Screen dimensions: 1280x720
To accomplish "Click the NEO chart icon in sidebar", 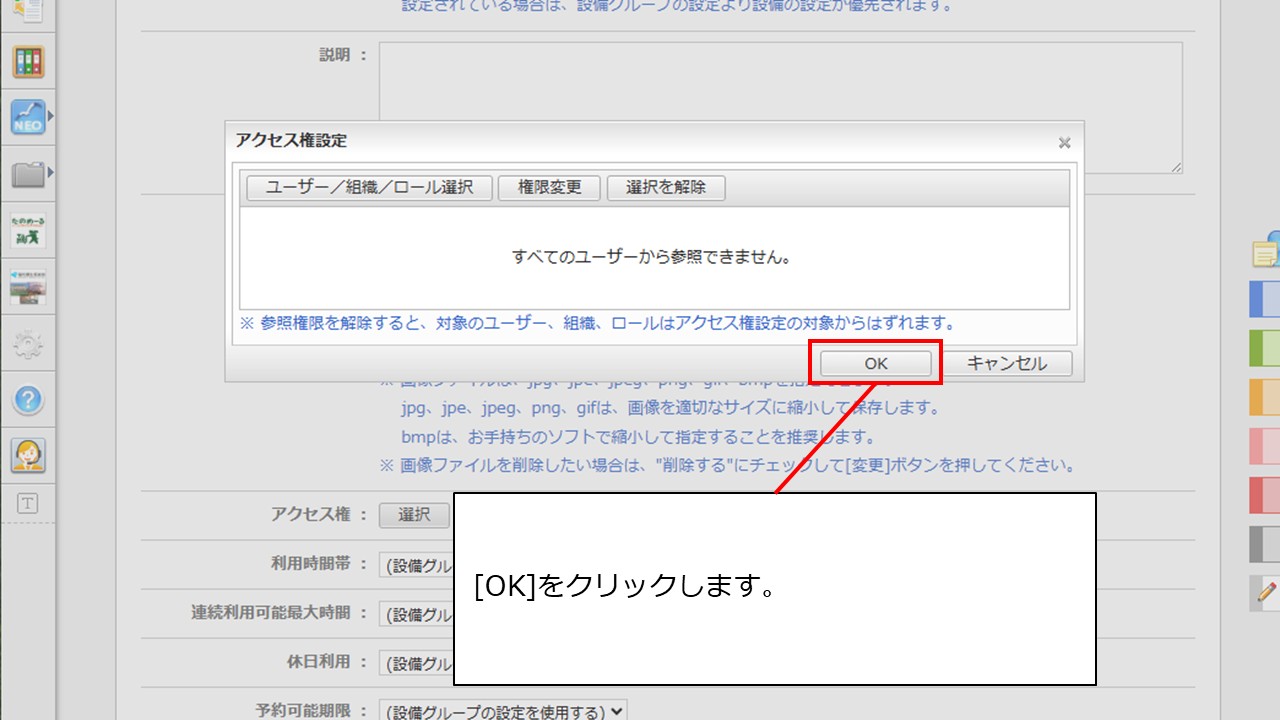I will [28, 117].
